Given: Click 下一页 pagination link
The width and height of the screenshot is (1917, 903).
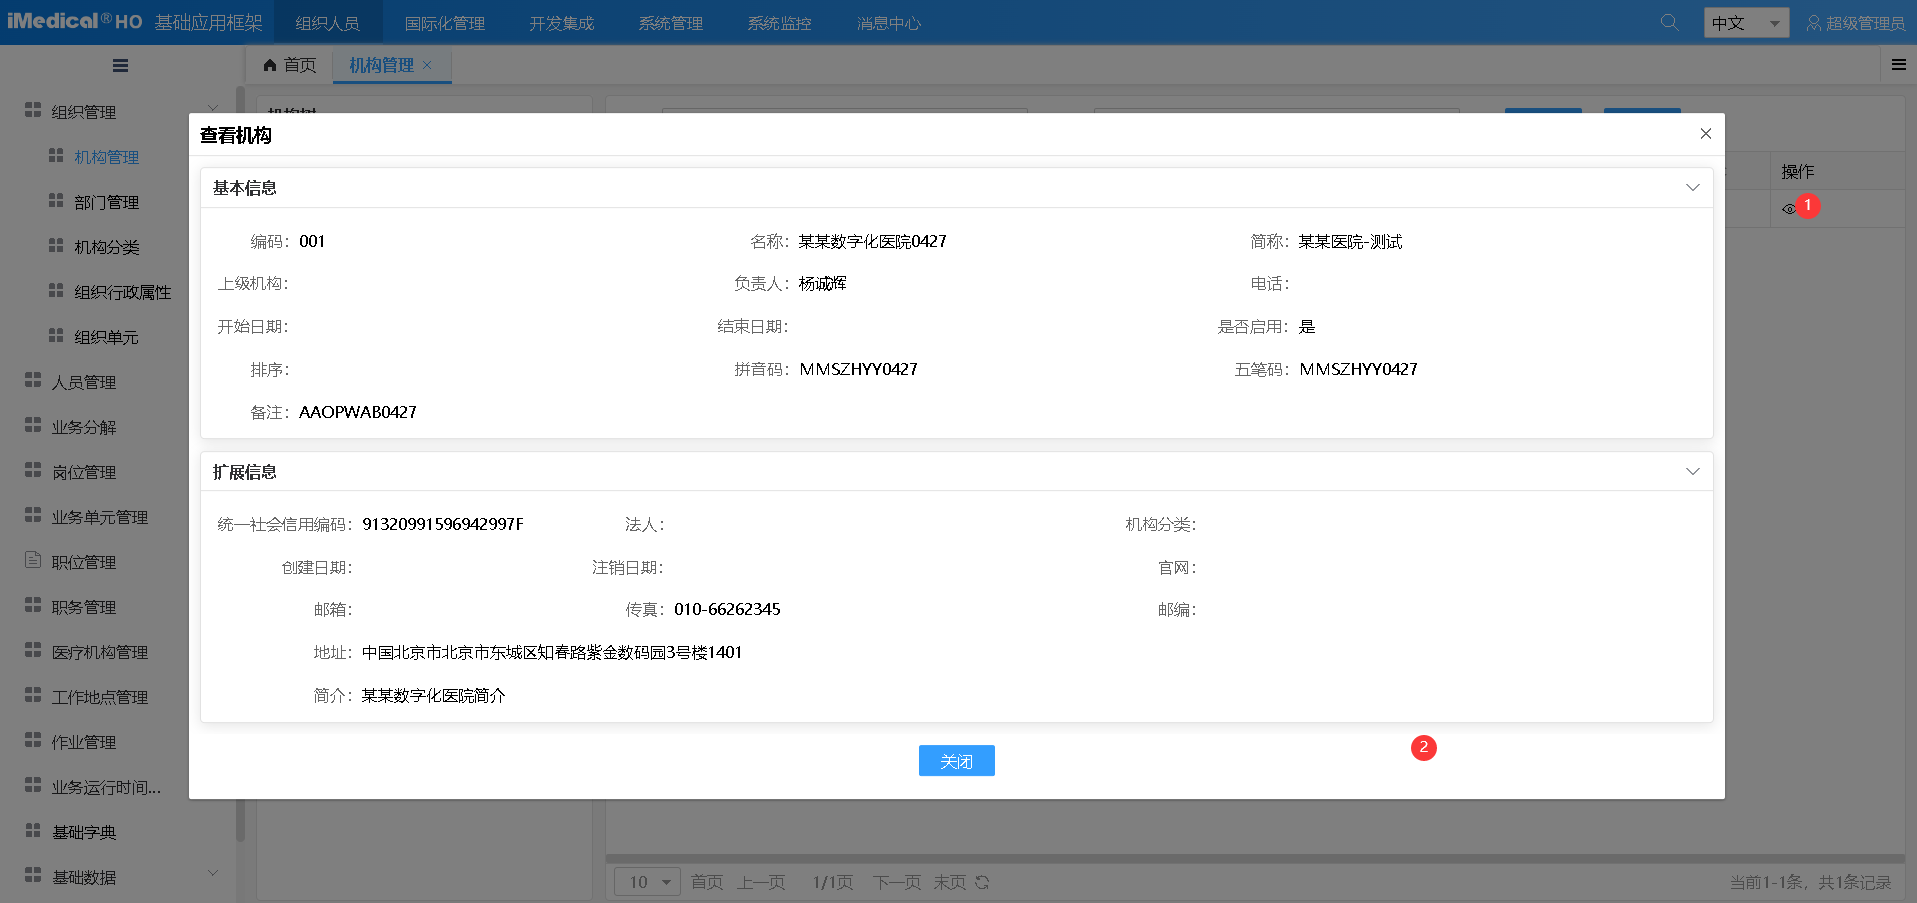Looking at the screenshot, I should pyautogui.click(x=896, y=882).
